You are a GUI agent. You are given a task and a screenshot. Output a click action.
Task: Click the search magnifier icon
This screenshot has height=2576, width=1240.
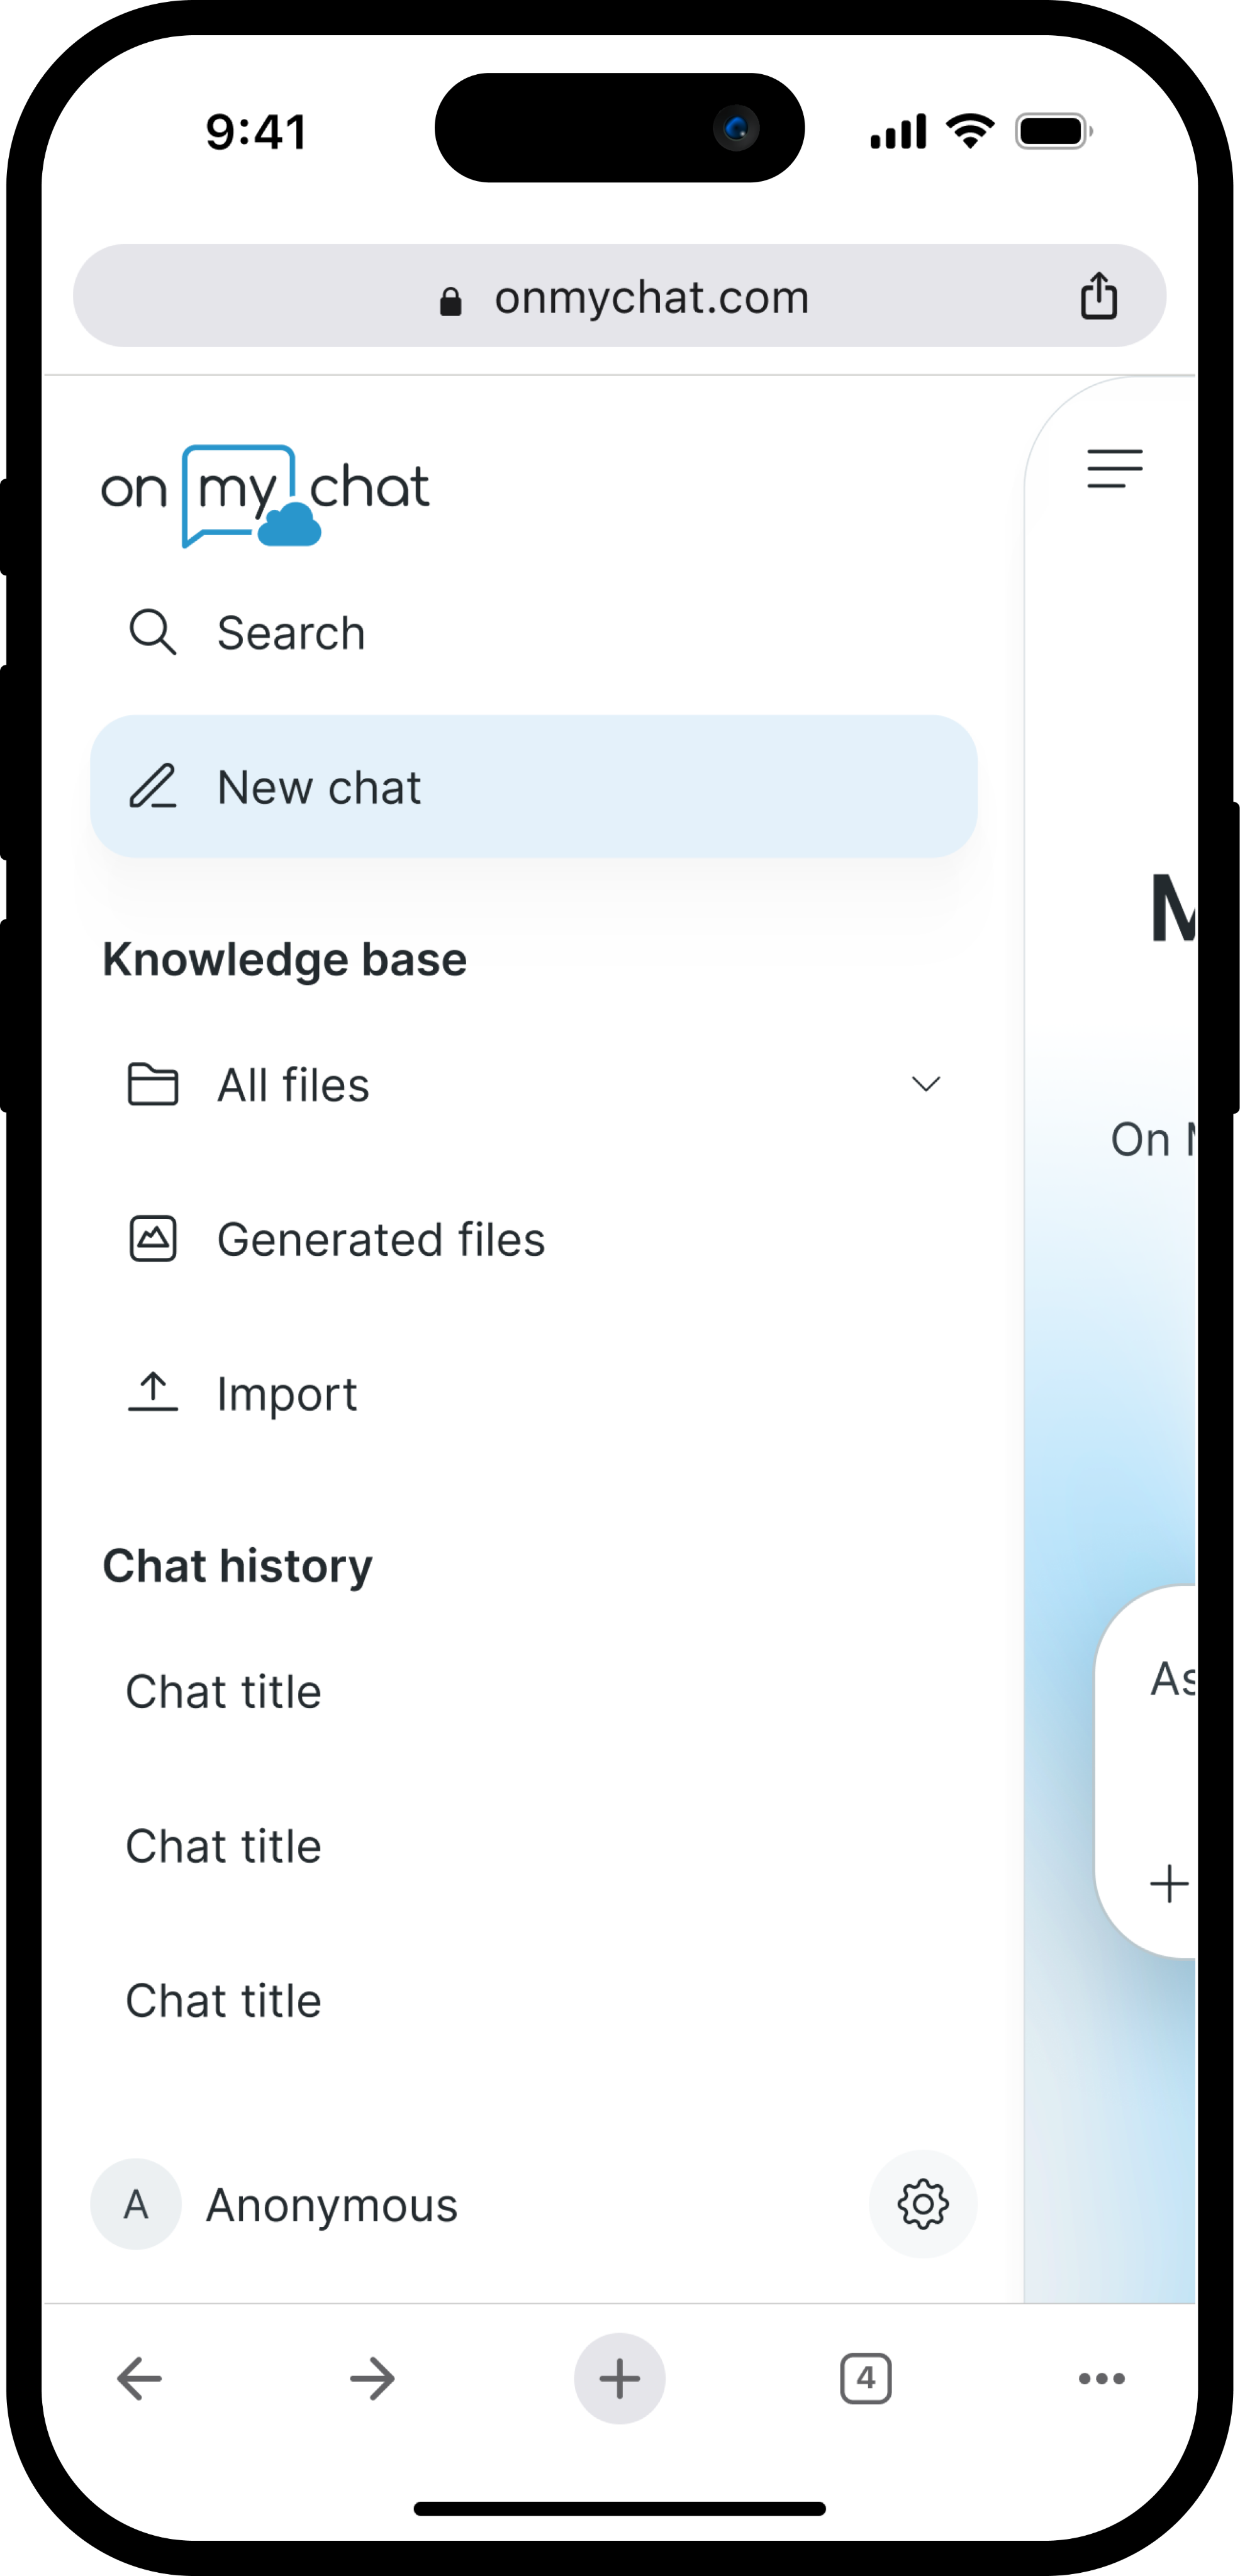click(x=153, y=632)
